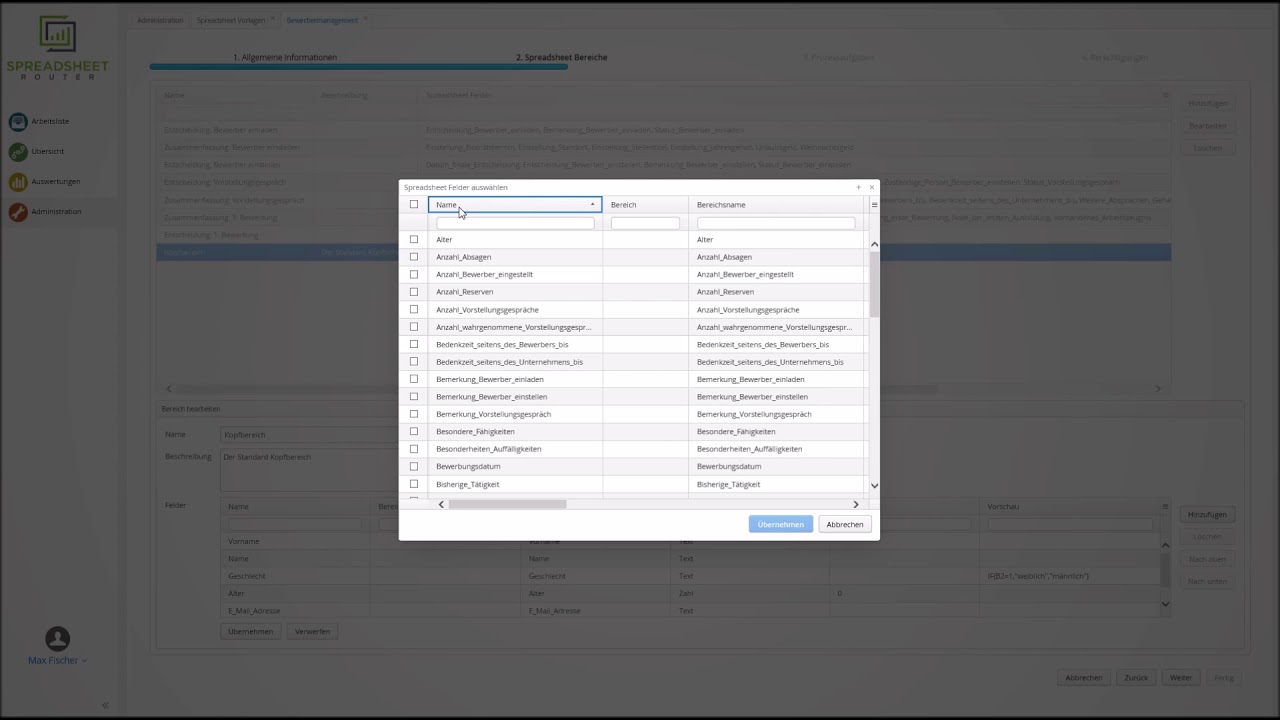
Task: Open Arbeitsliste icon in the sidebar
Action: 18,121
